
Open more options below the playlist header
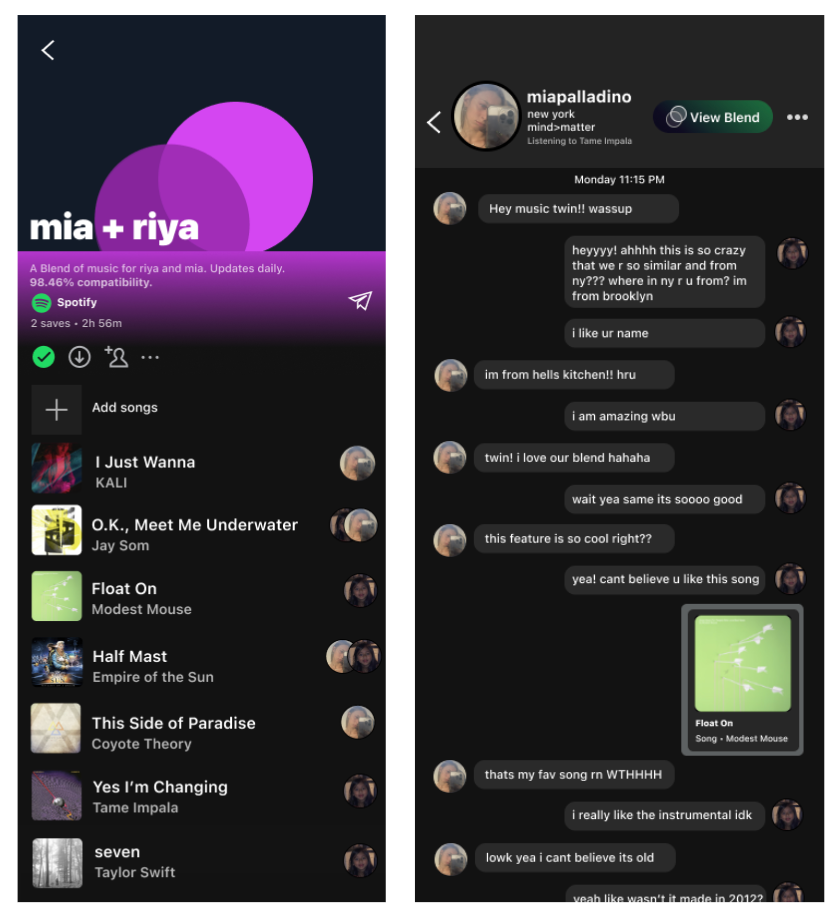(150, 357)
